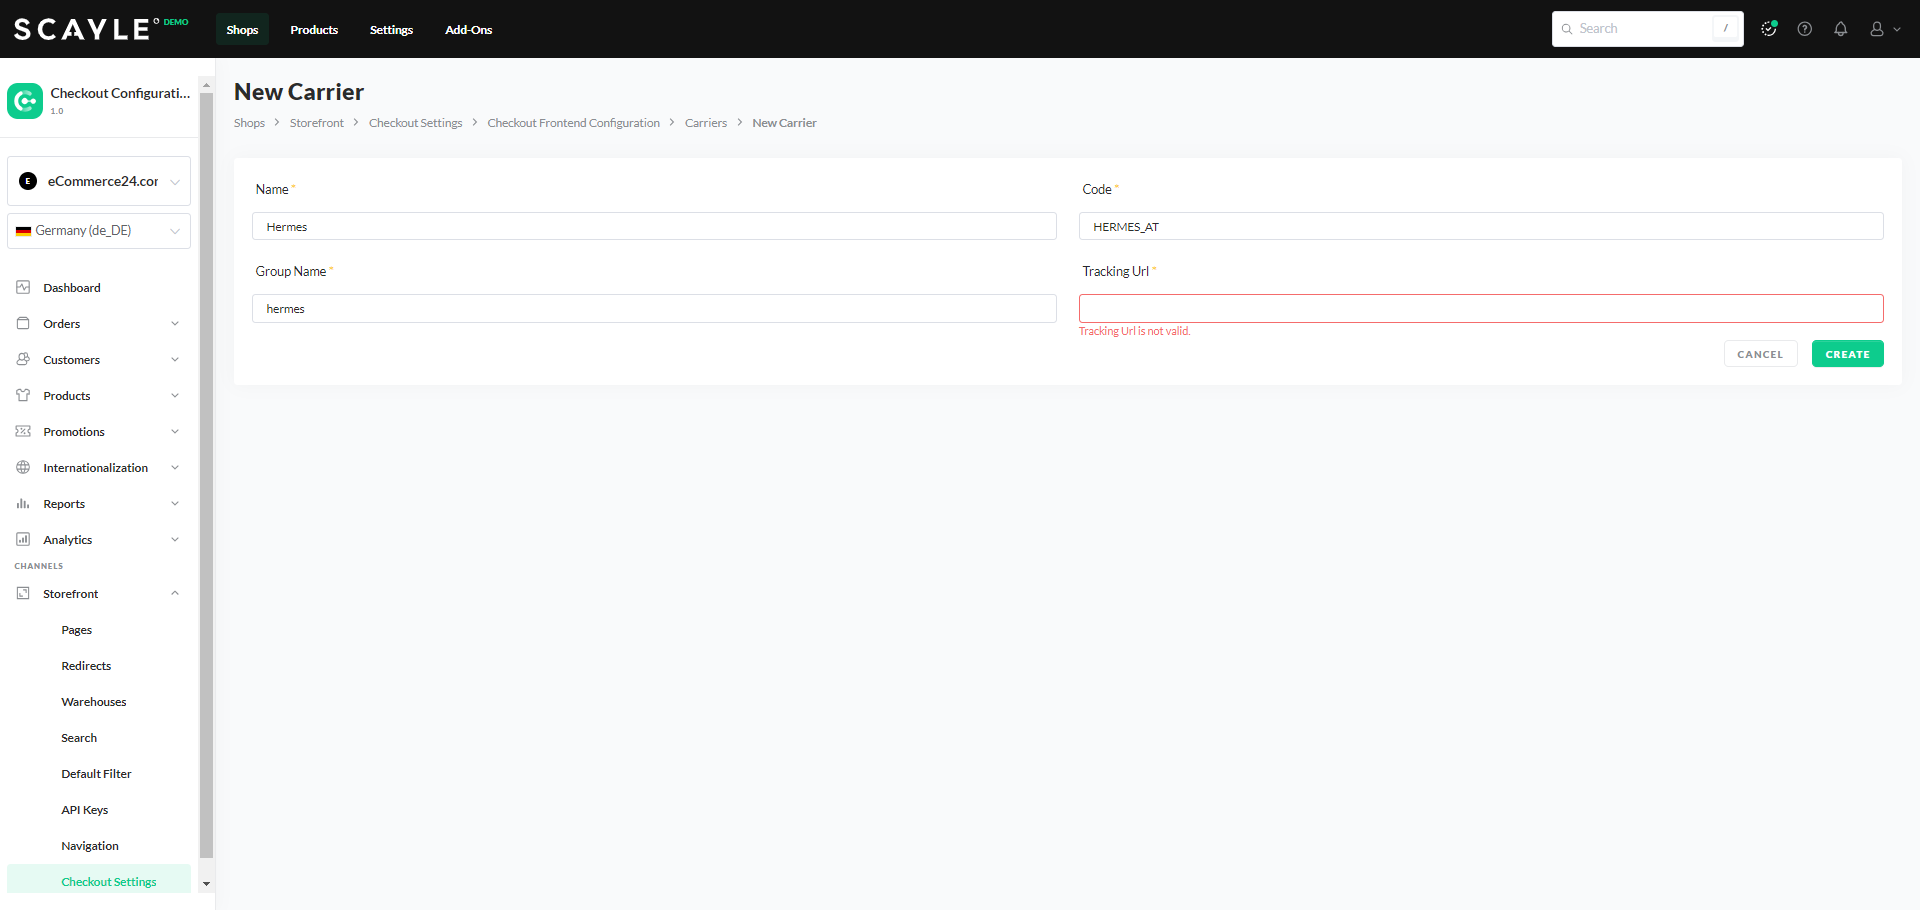Click the Dashboard sidebar icon
Viewport: 1920px width, 910px height.
(23, 288)
